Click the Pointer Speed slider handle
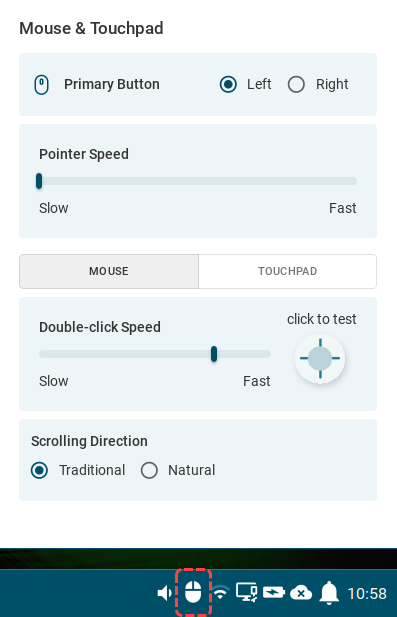This screenshot has width=397, height=617. 39,181
